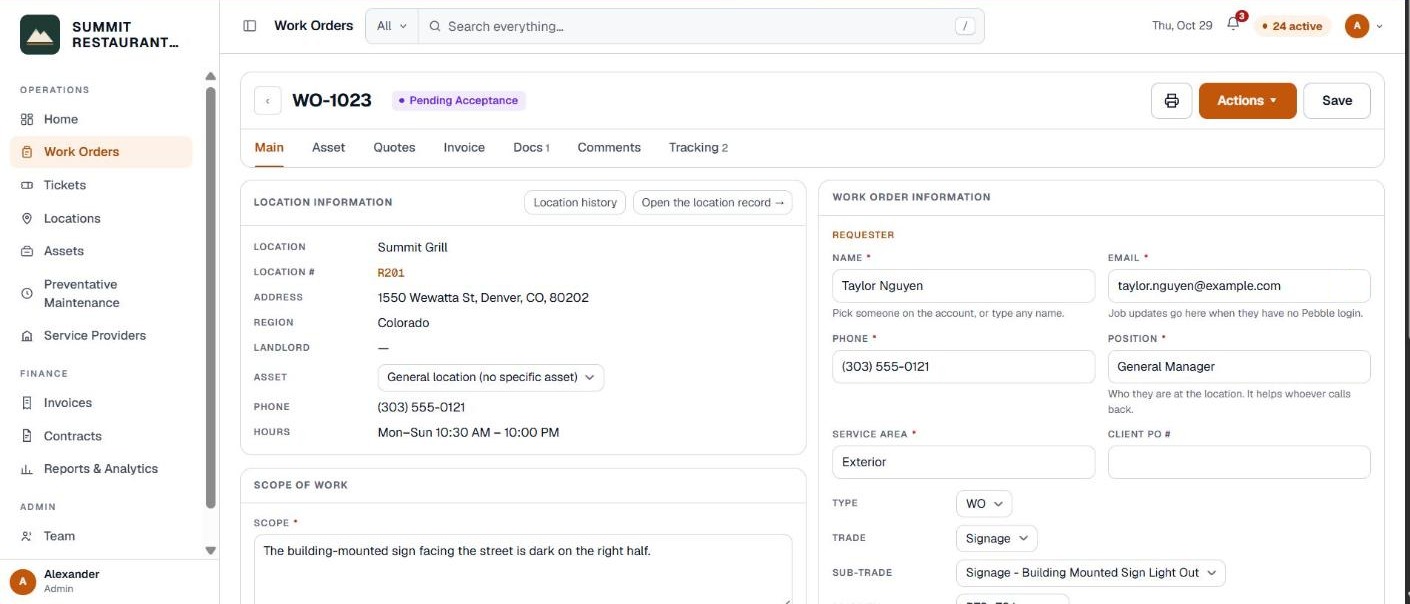Open the location record link

coord(713,203)
